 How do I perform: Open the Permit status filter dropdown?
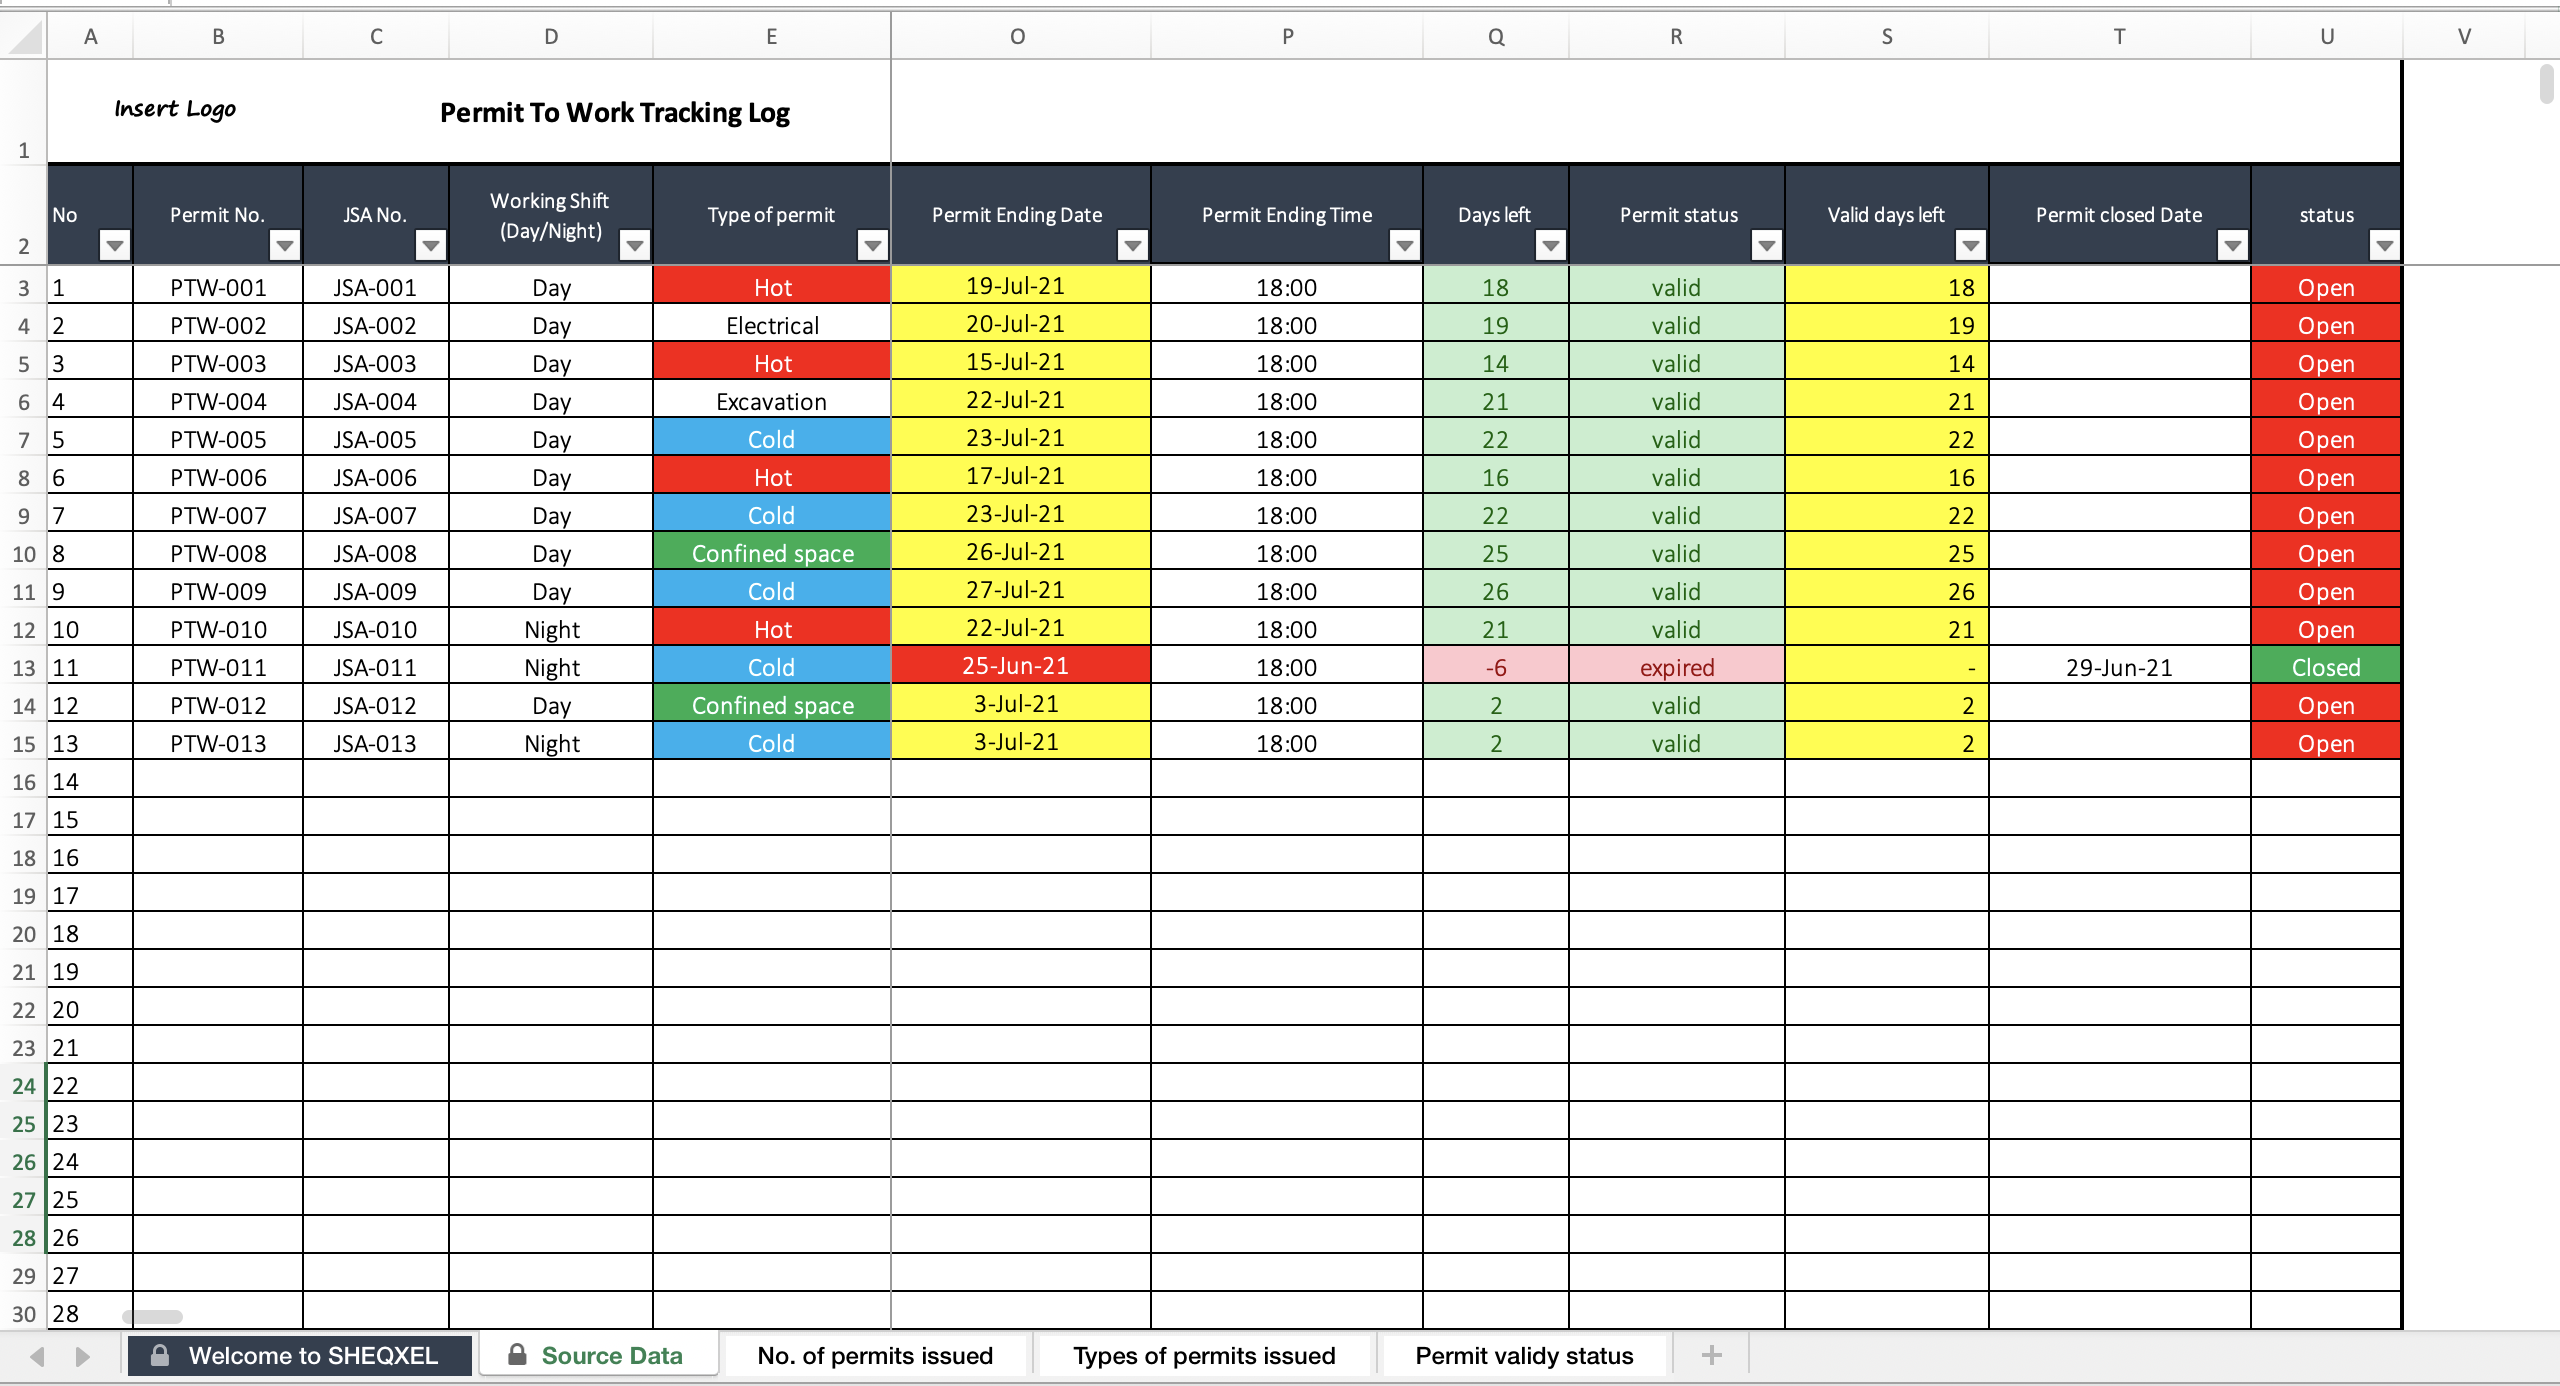tap(1767, 244)
